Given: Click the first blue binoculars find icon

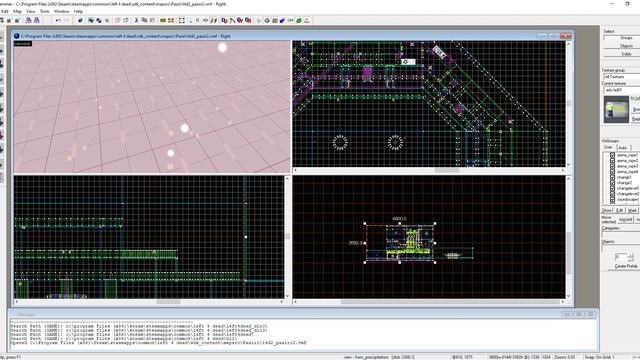Looking at the screenshot, I should 28,20.
